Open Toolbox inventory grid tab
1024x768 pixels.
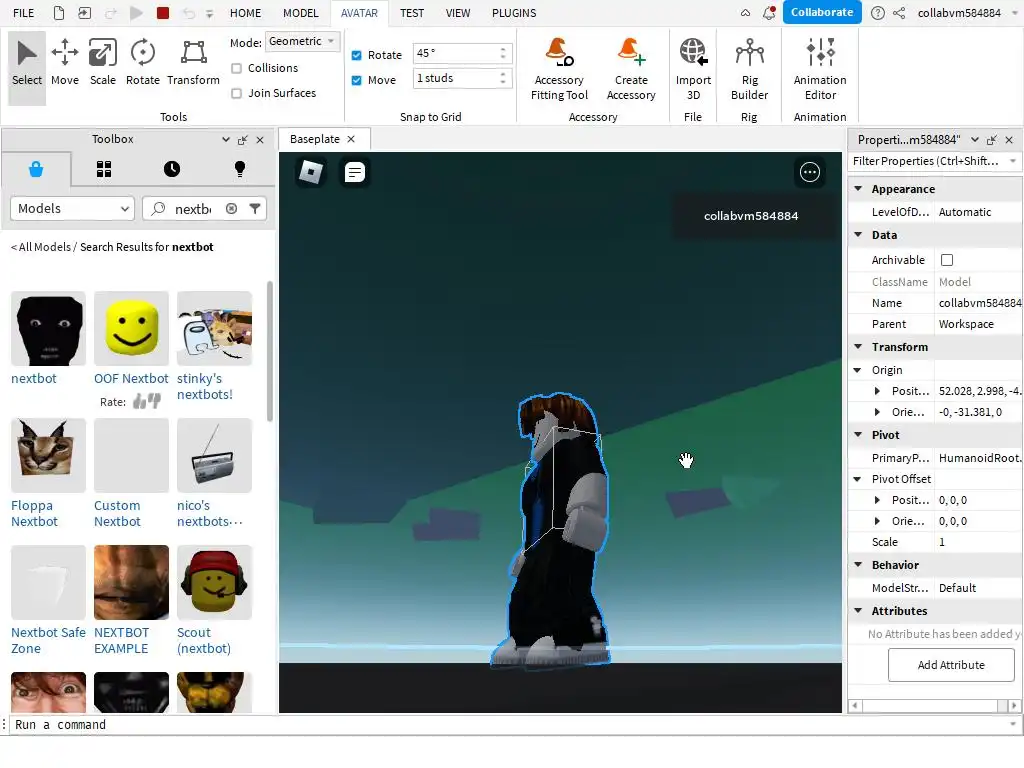click(x=104, y=169)
